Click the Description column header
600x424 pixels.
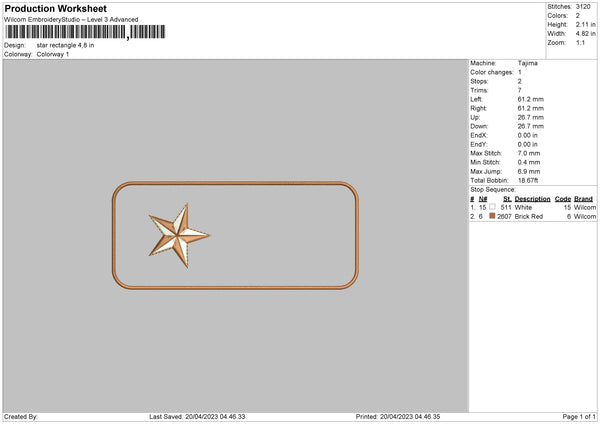(x=532, y=199)
